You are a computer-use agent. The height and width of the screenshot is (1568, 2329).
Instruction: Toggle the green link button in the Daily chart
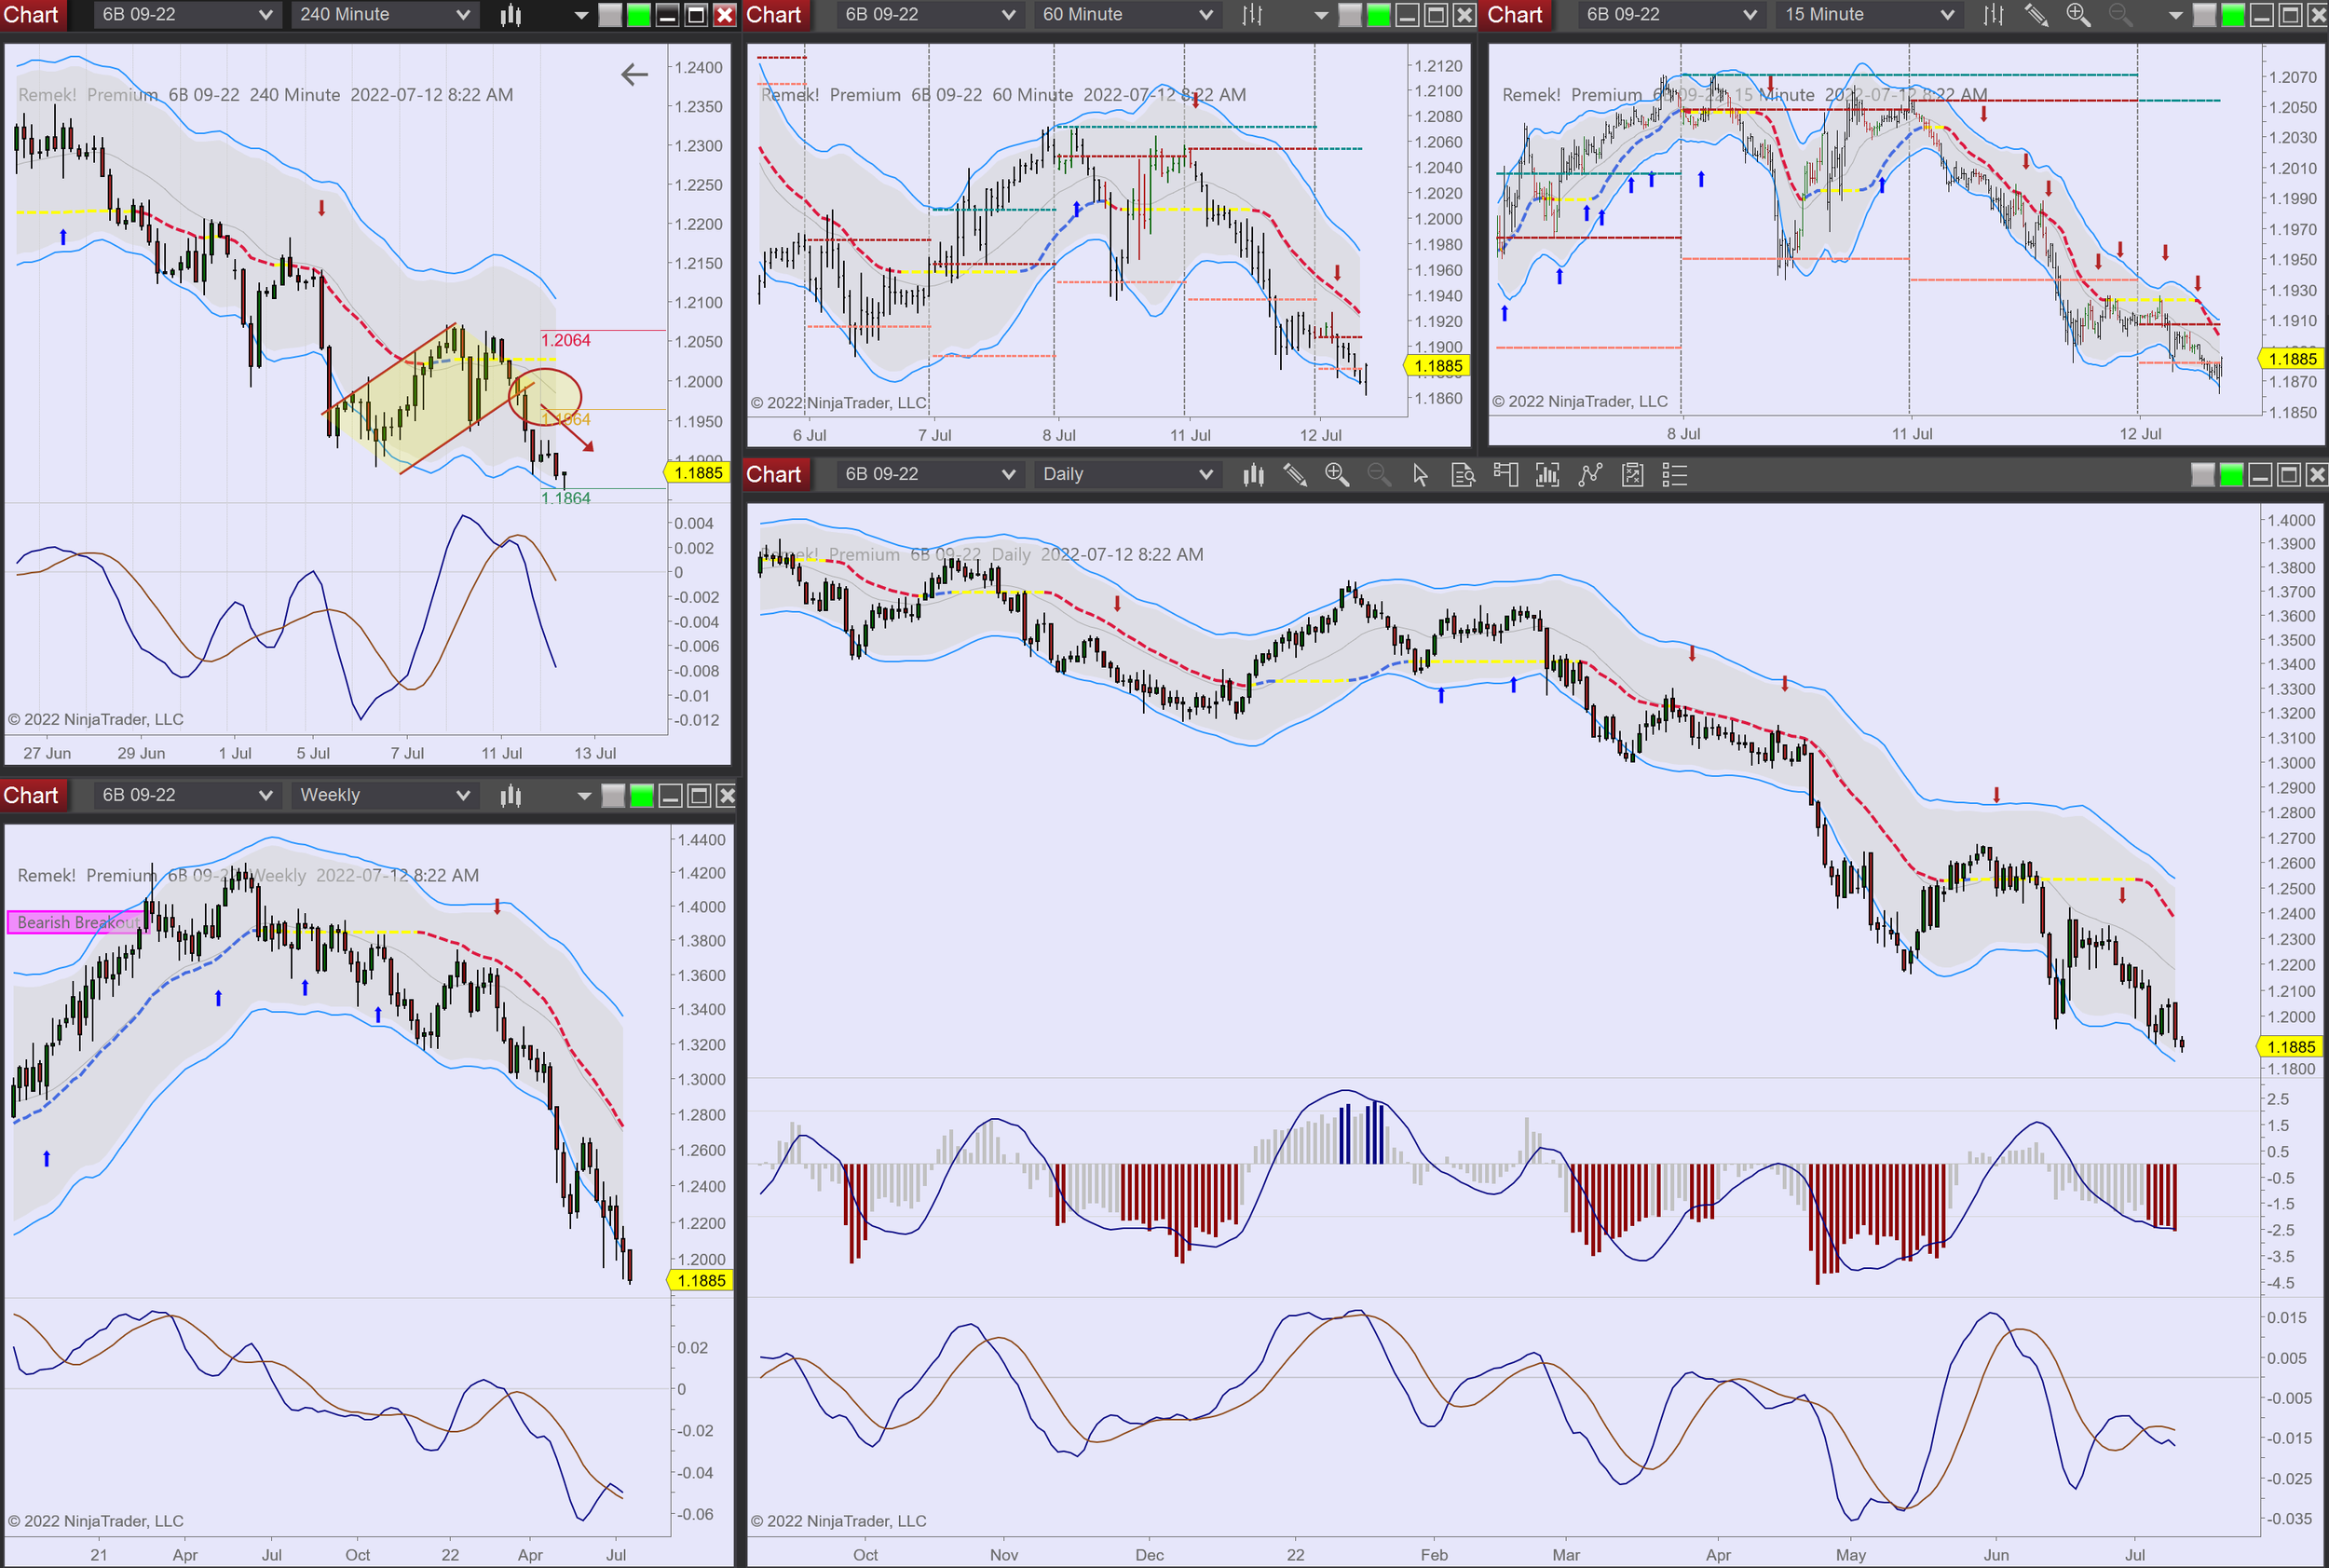tap(2230, 475)
